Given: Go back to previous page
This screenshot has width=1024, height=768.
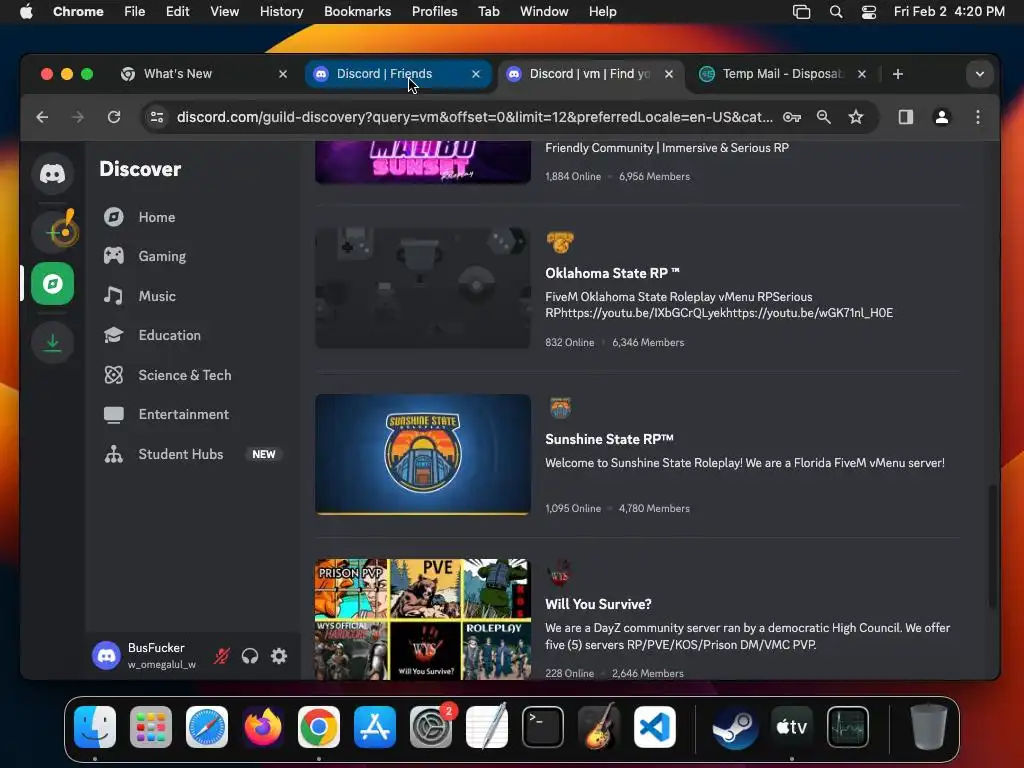Looking at the screenshot, I should pyautogui.click(x=42, y=117).
